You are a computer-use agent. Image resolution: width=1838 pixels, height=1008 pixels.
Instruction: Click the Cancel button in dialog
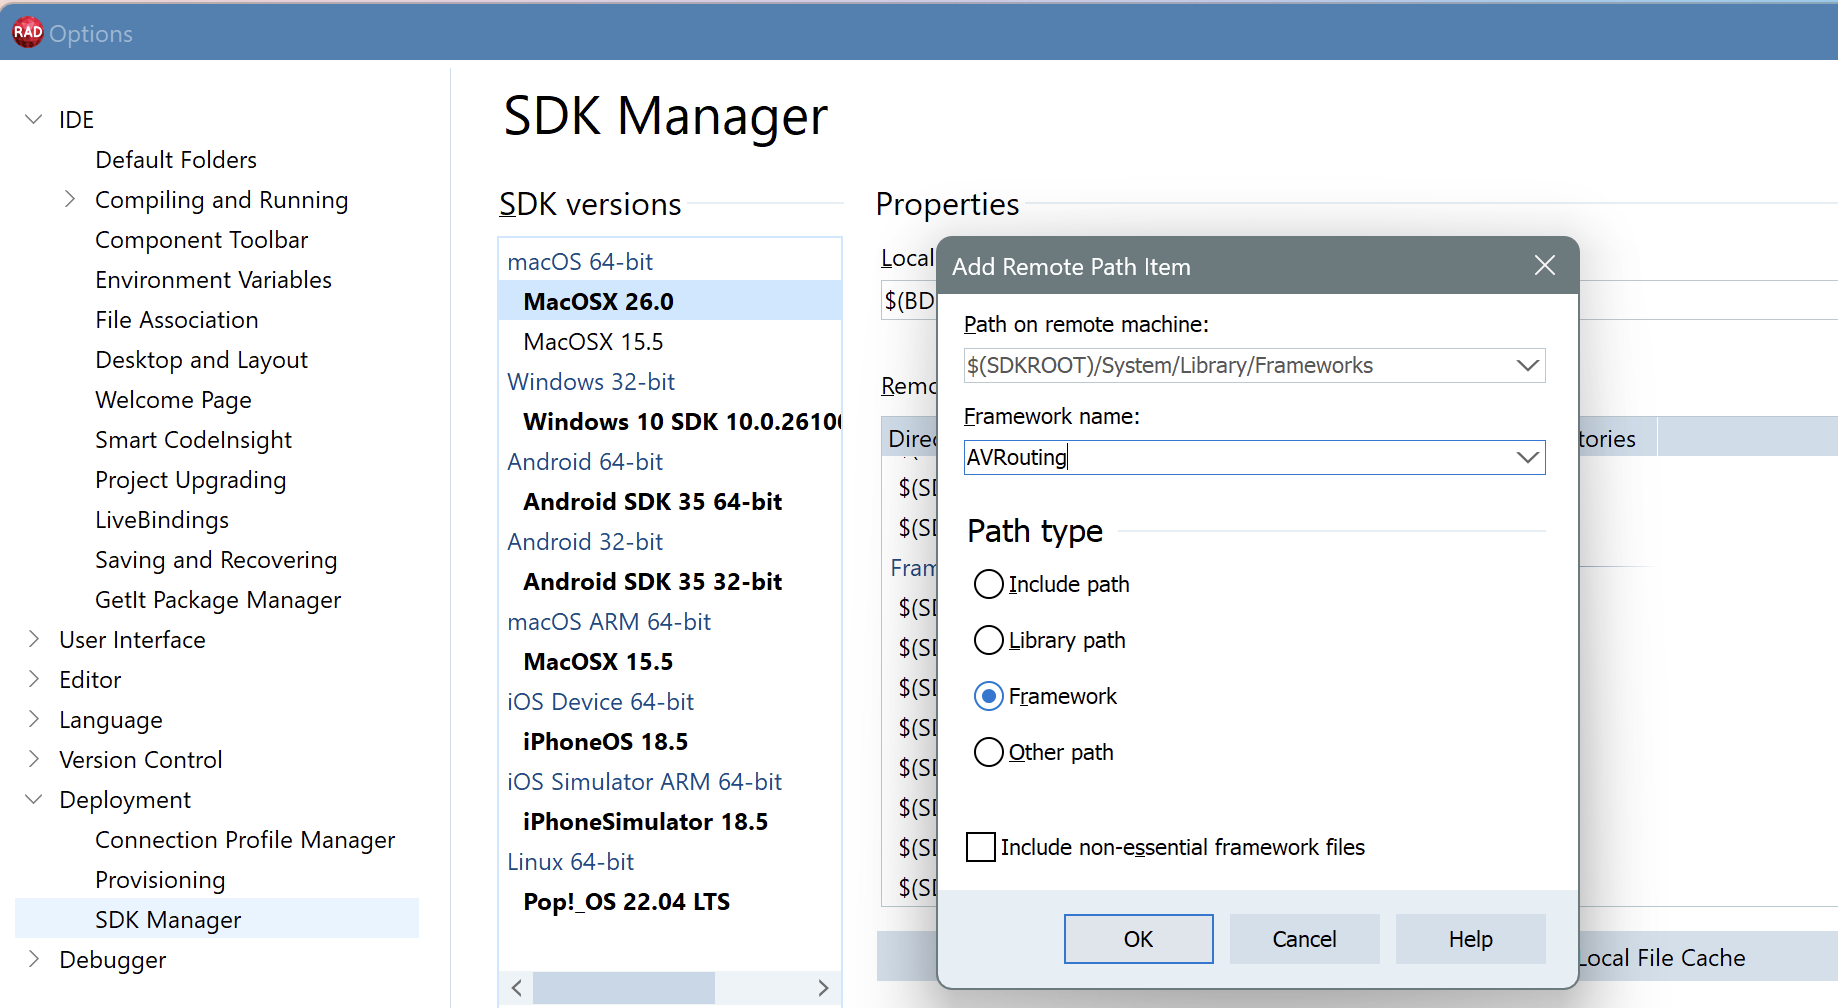click(x=1304, y=939)
